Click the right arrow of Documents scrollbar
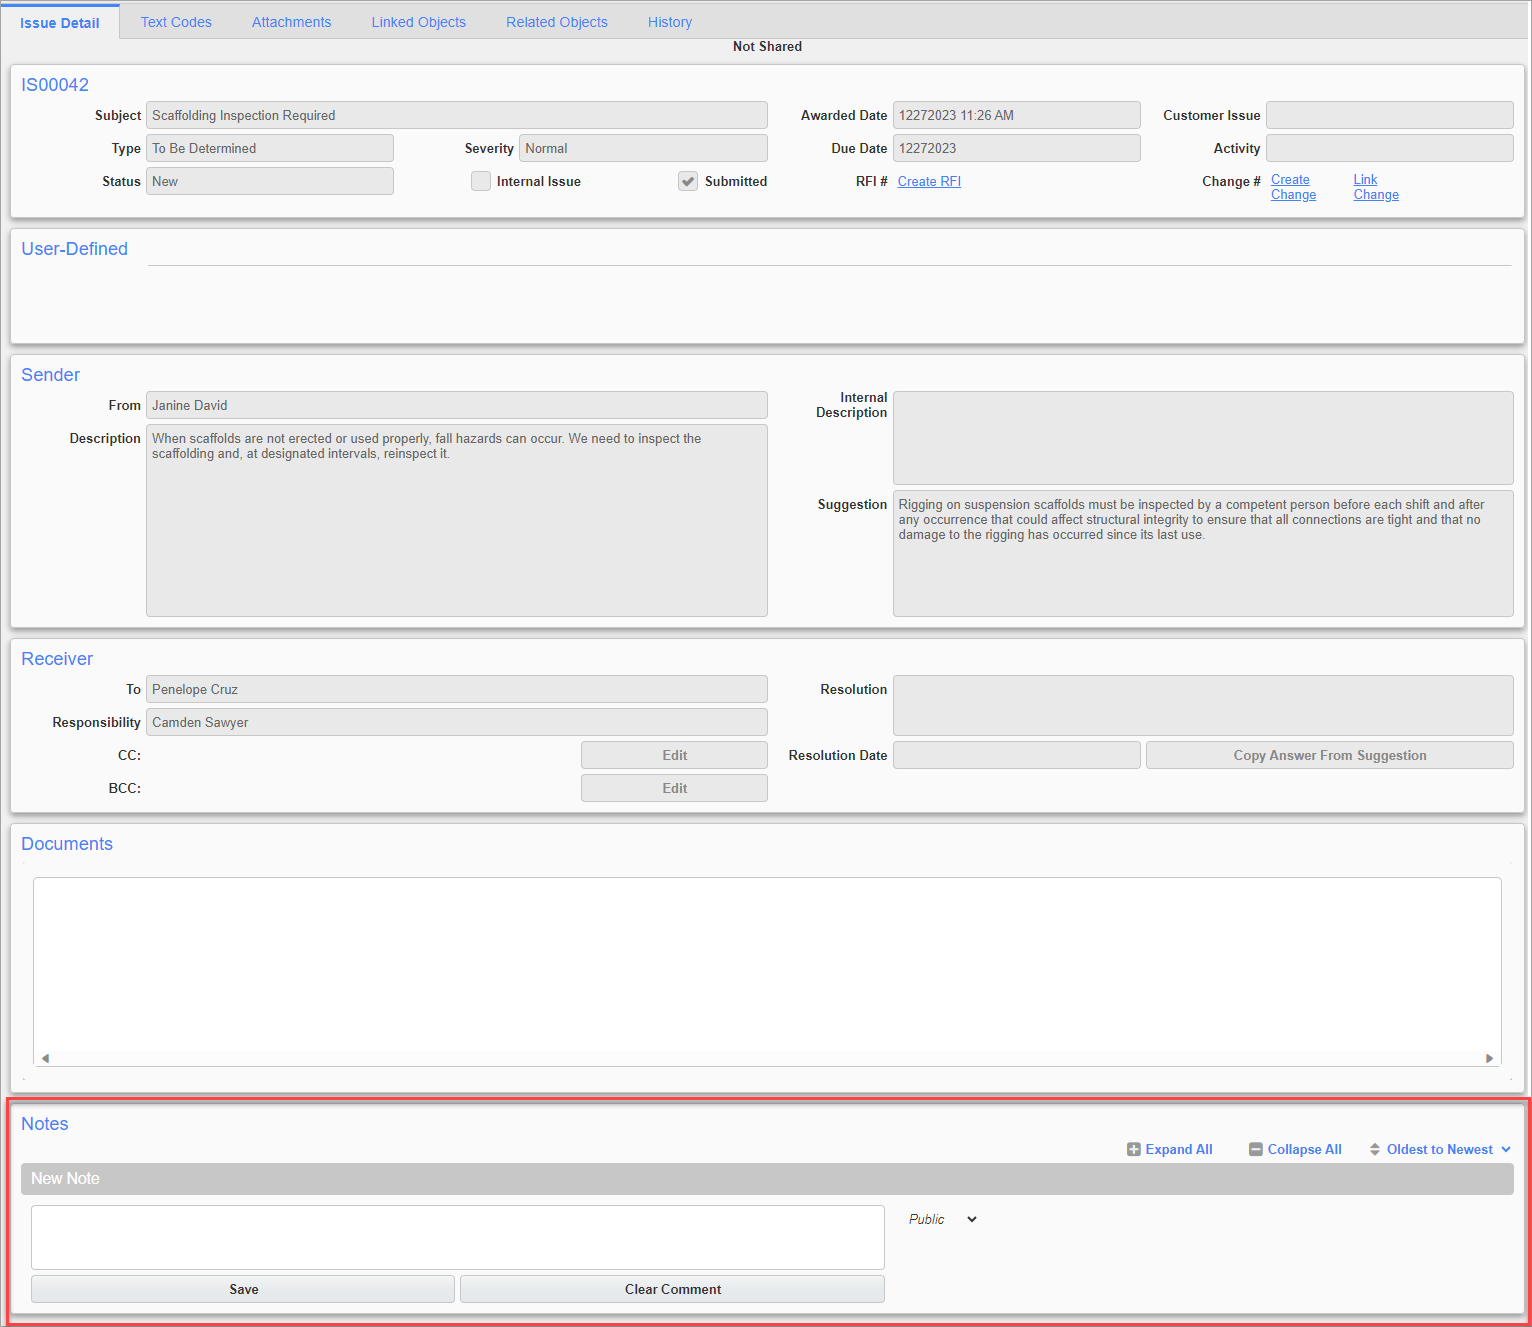 (1489, 1058)
